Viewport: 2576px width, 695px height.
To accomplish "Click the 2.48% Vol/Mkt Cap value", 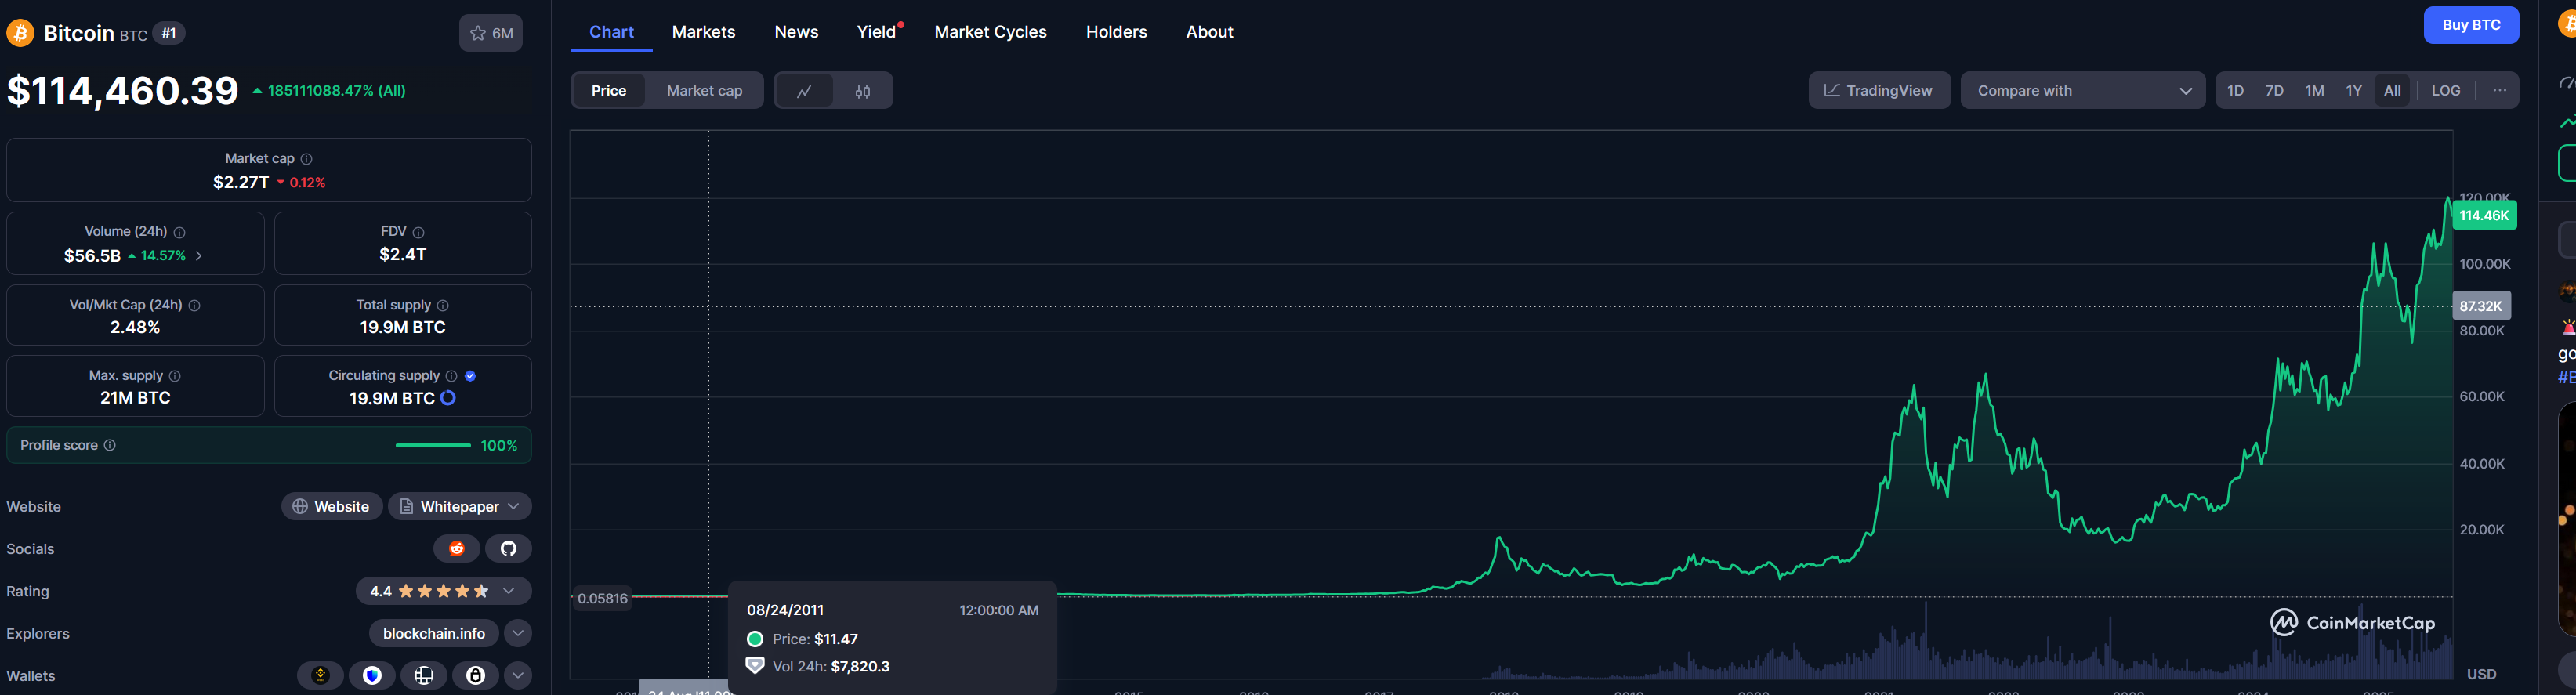I will [x=135, y=327].
